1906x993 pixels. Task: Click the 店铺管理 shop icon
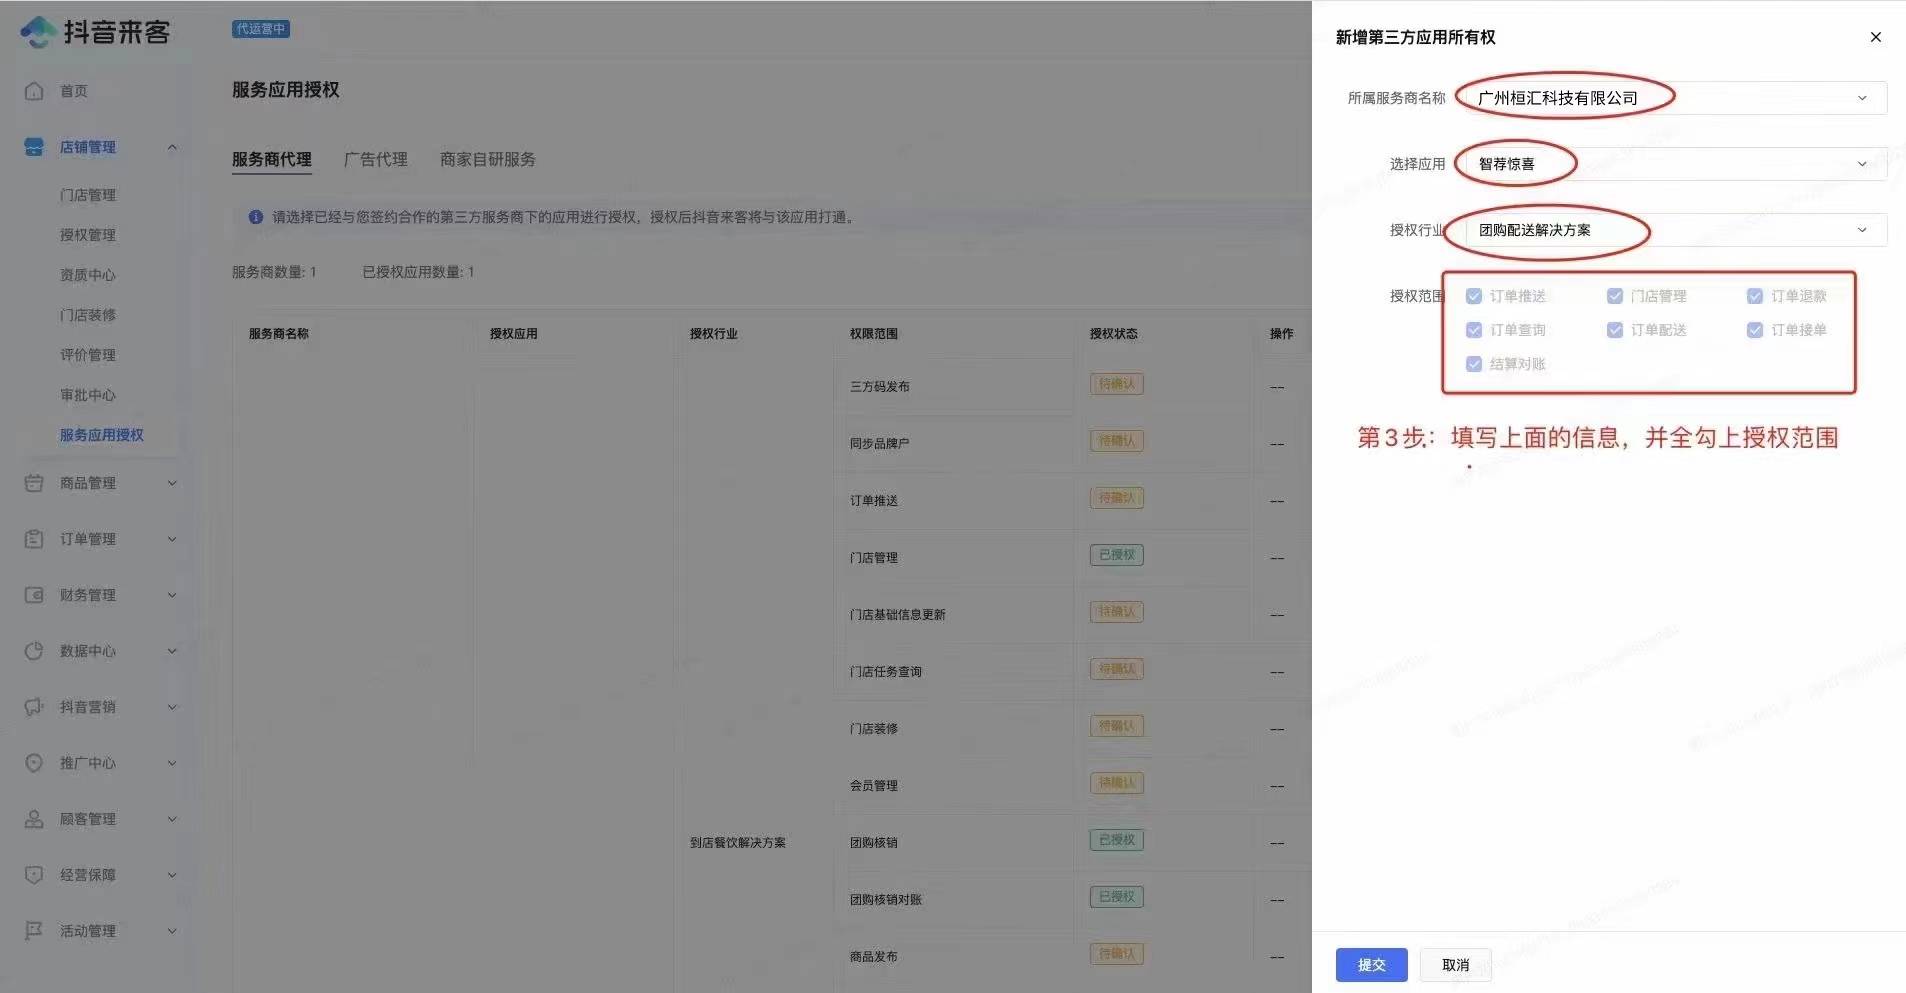34,147
